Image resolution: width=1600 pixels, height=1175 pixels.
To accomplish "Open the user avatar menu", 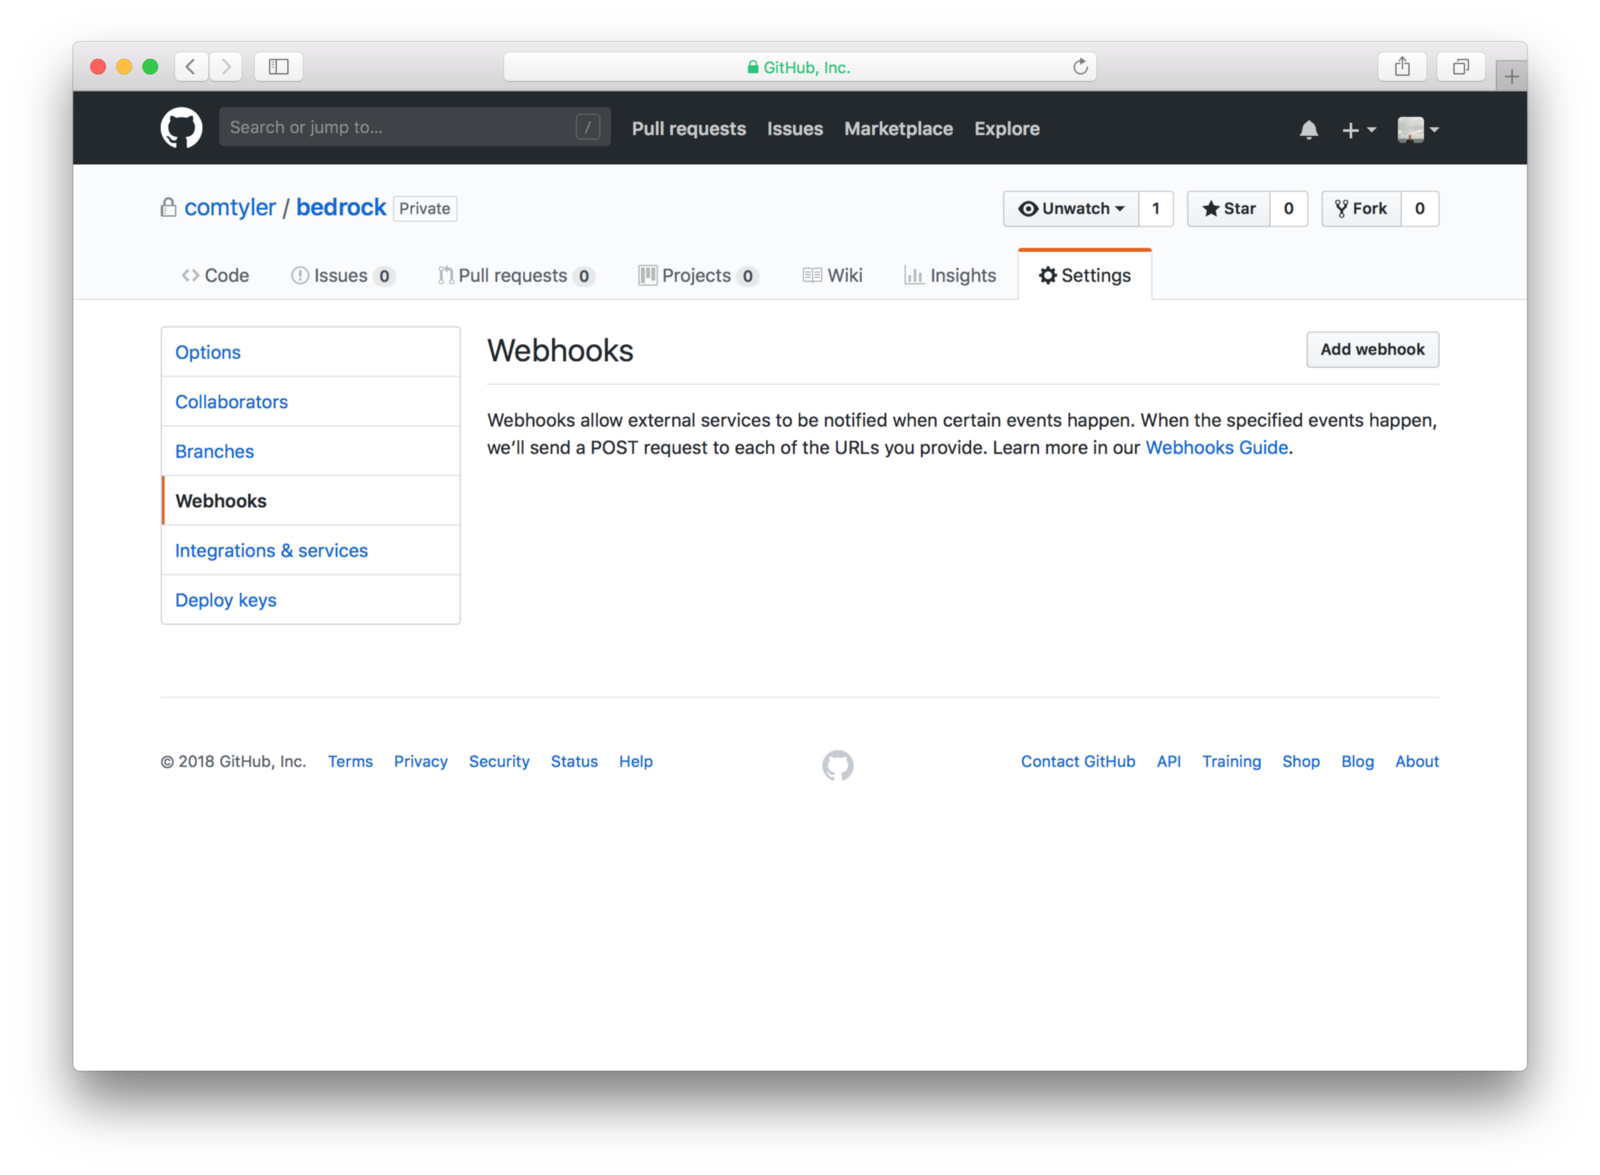I will tap(1418, 130).
